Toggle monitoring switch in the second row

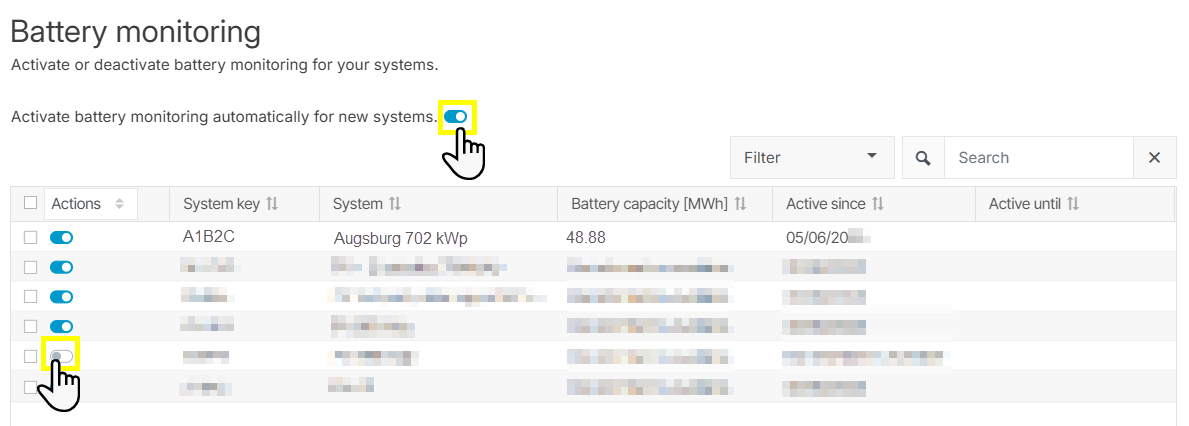[61, 267]
